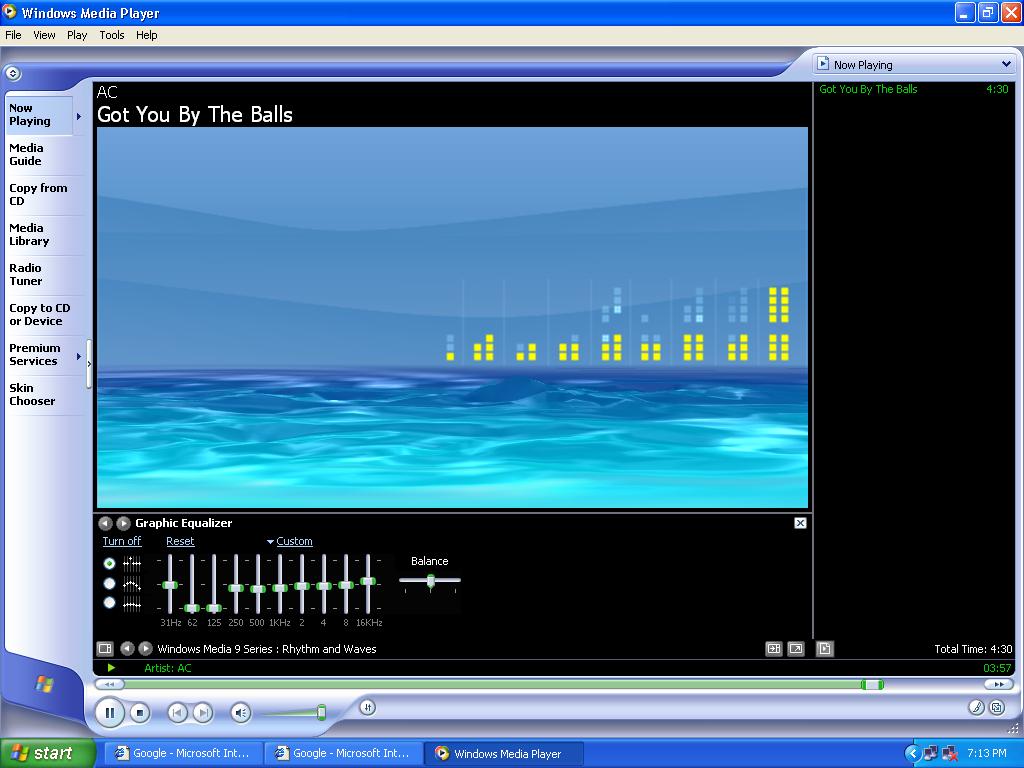The height and width of the screenshot is (768, 1024).
Task: Open the Help menu
Action: (x=146, y=35)
